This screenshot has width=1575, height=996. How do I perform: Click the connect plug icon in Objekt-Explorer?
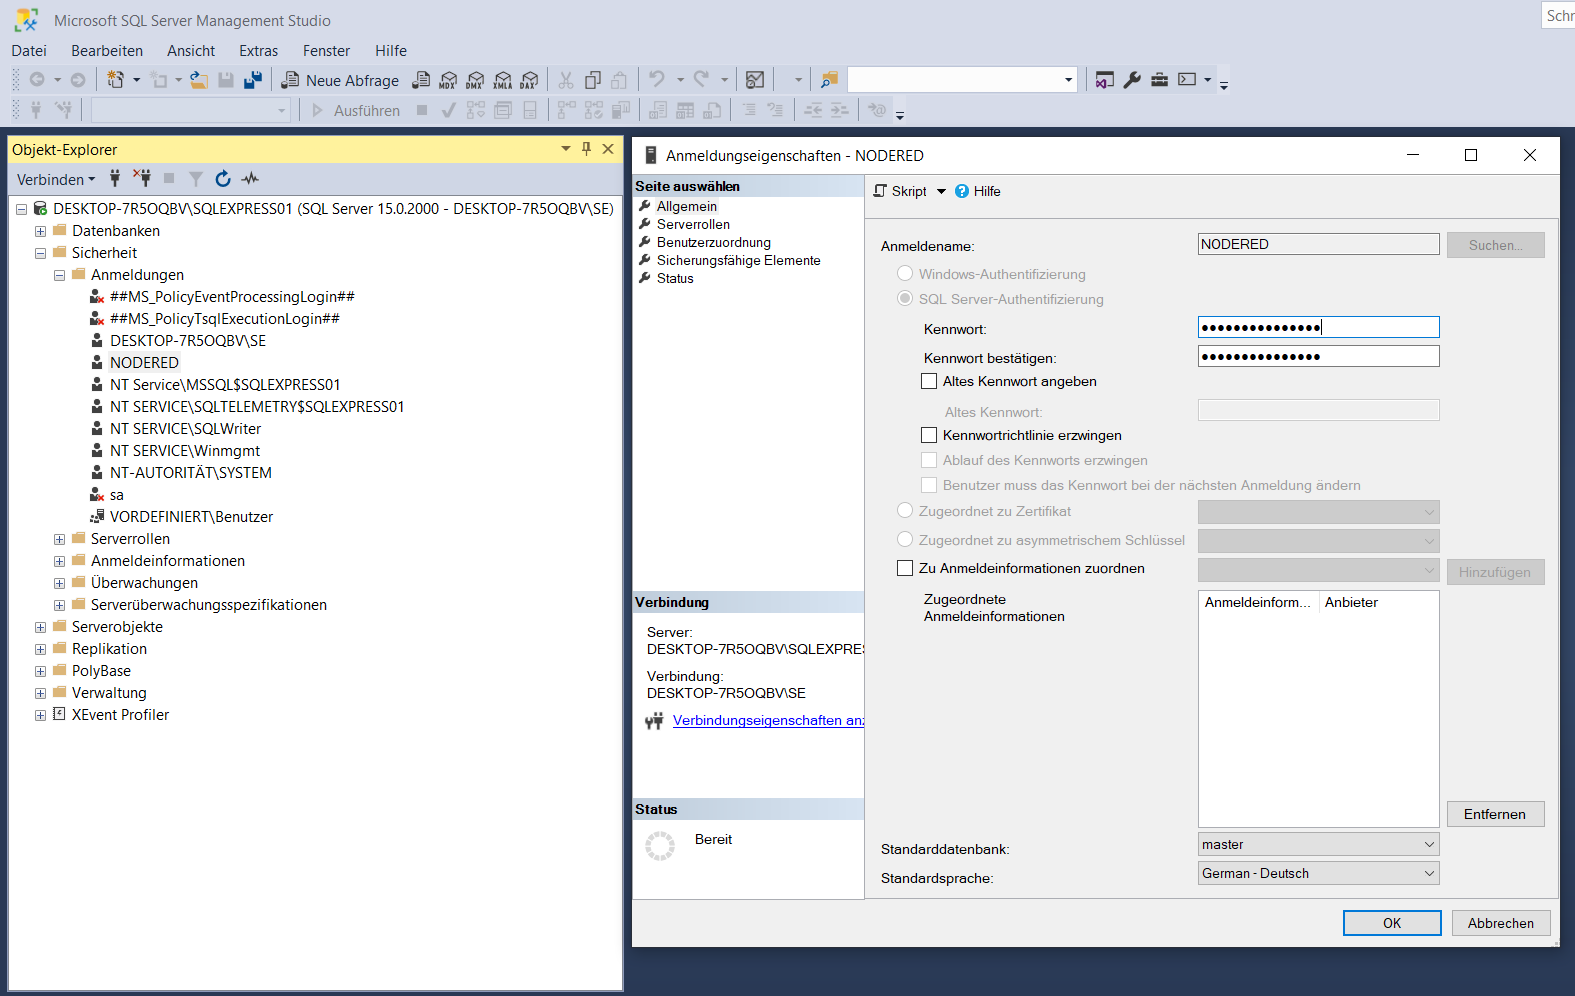[115, 179]
